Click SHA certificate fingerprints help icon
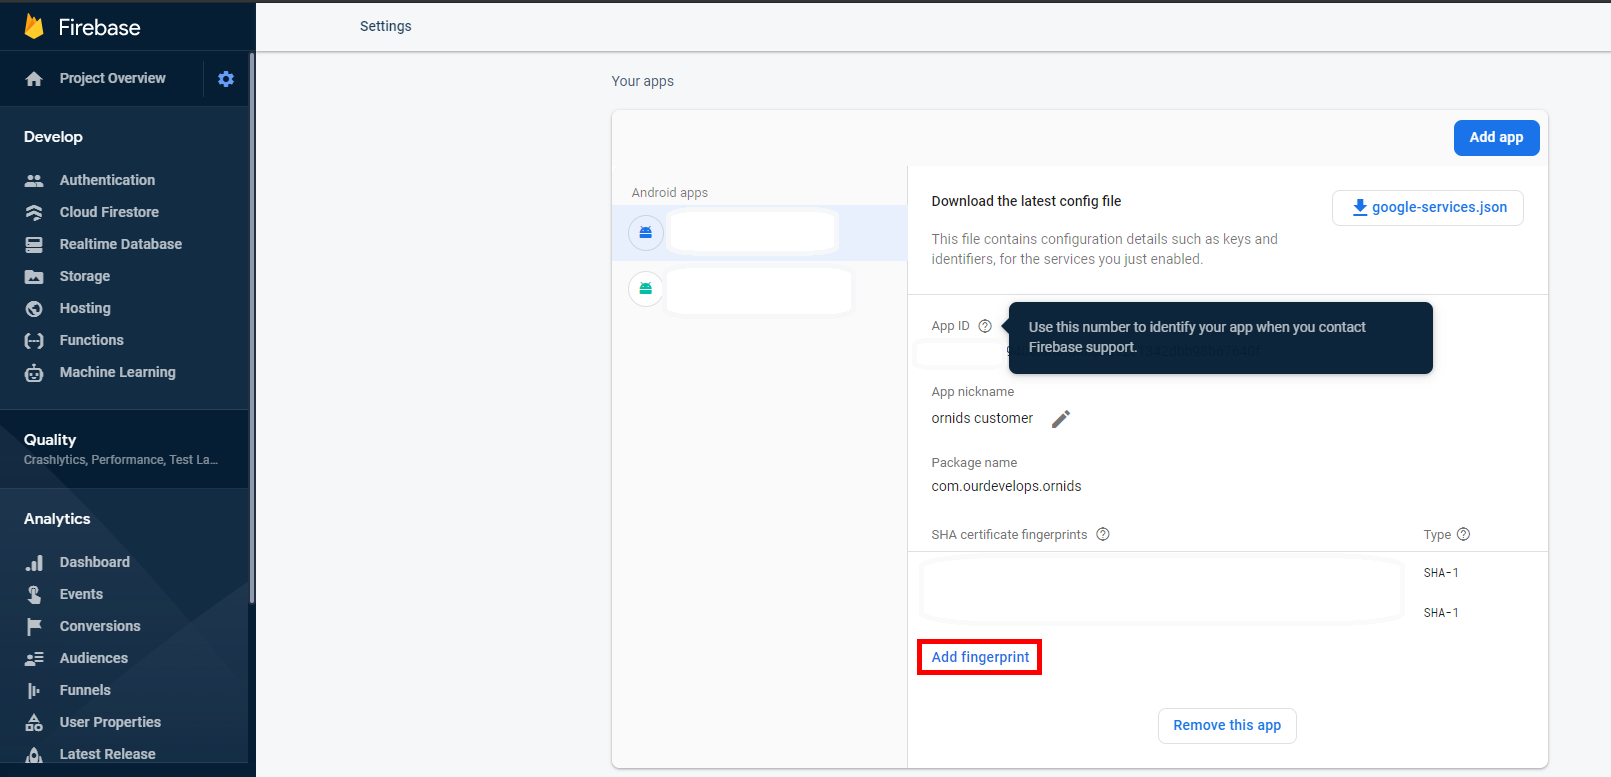1611x777 pixels. [x=1103, y=534]
